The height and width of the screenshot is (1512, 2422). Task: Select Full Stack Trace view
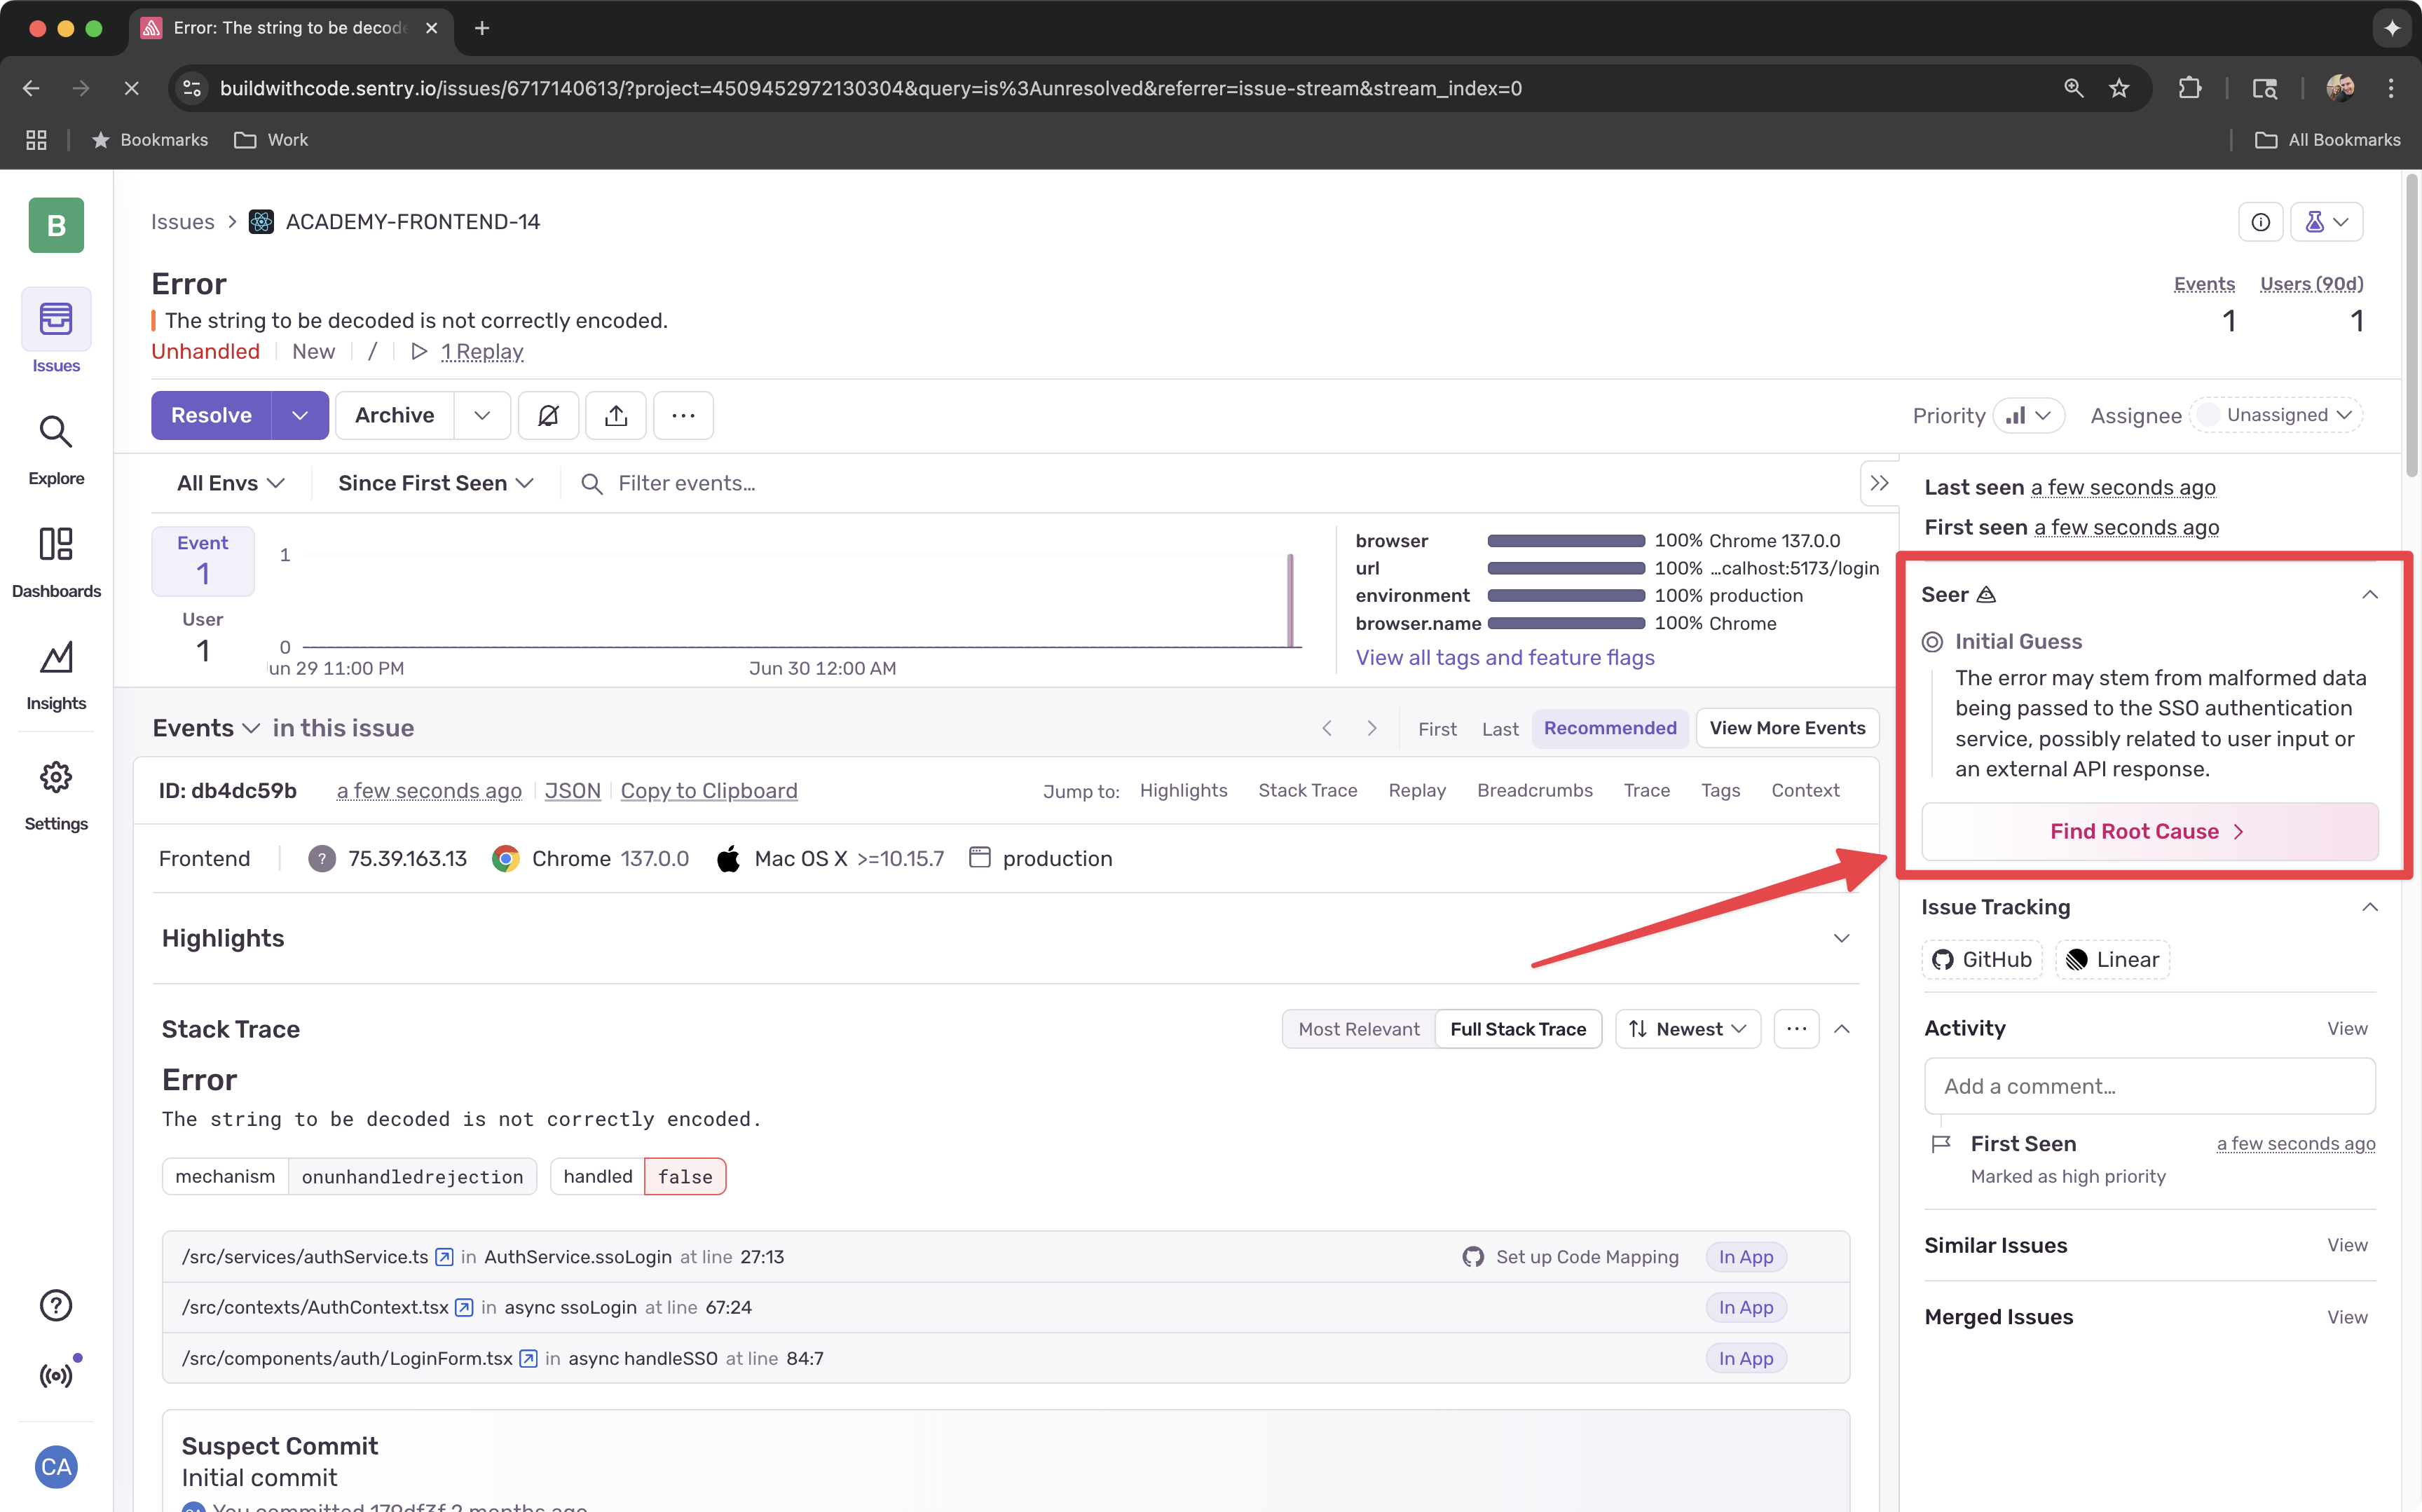[x=1518, y=1029]
